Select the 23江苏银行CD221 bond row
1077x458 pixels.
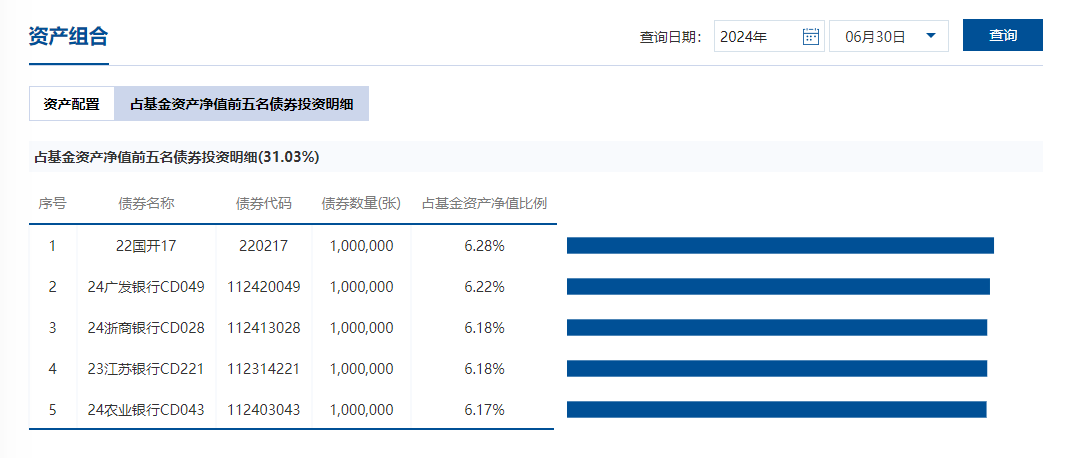(x=146, y=369)
